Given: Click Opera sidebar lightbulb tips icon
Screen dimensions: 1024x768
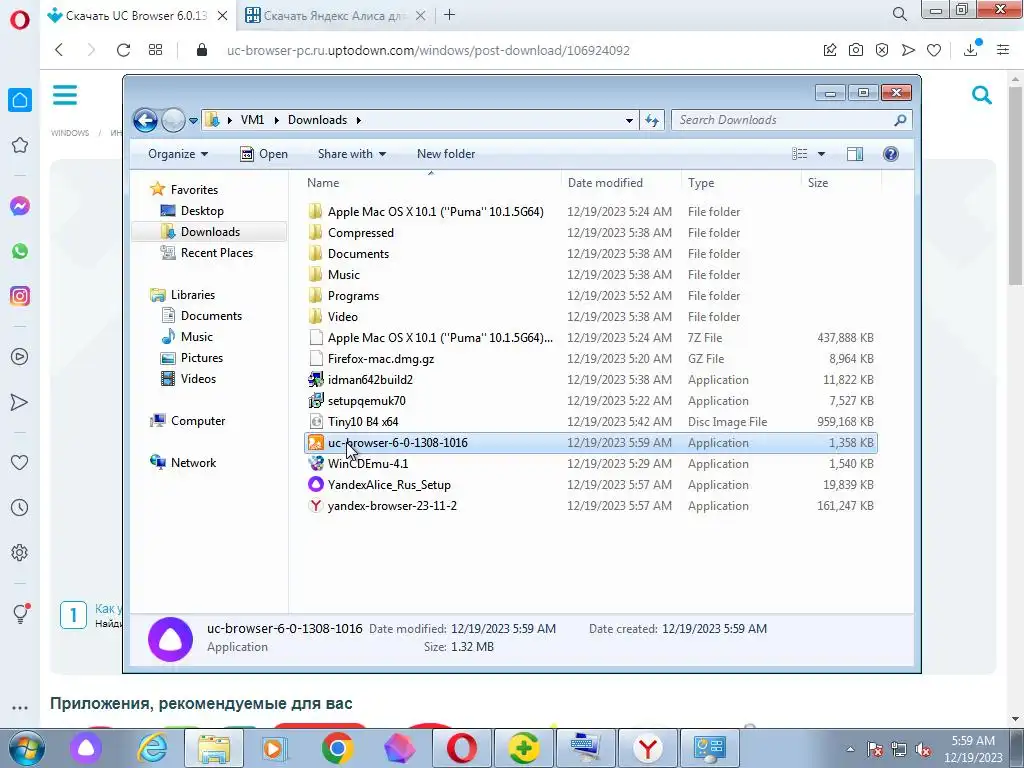Looking at the screenshot, I should (x=20, y=613).
